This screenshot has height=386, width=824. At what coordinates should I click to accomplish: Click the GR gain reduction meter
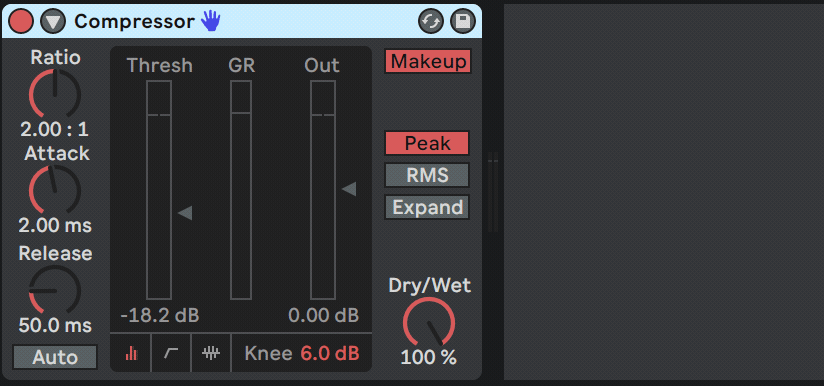pos(241,190)
